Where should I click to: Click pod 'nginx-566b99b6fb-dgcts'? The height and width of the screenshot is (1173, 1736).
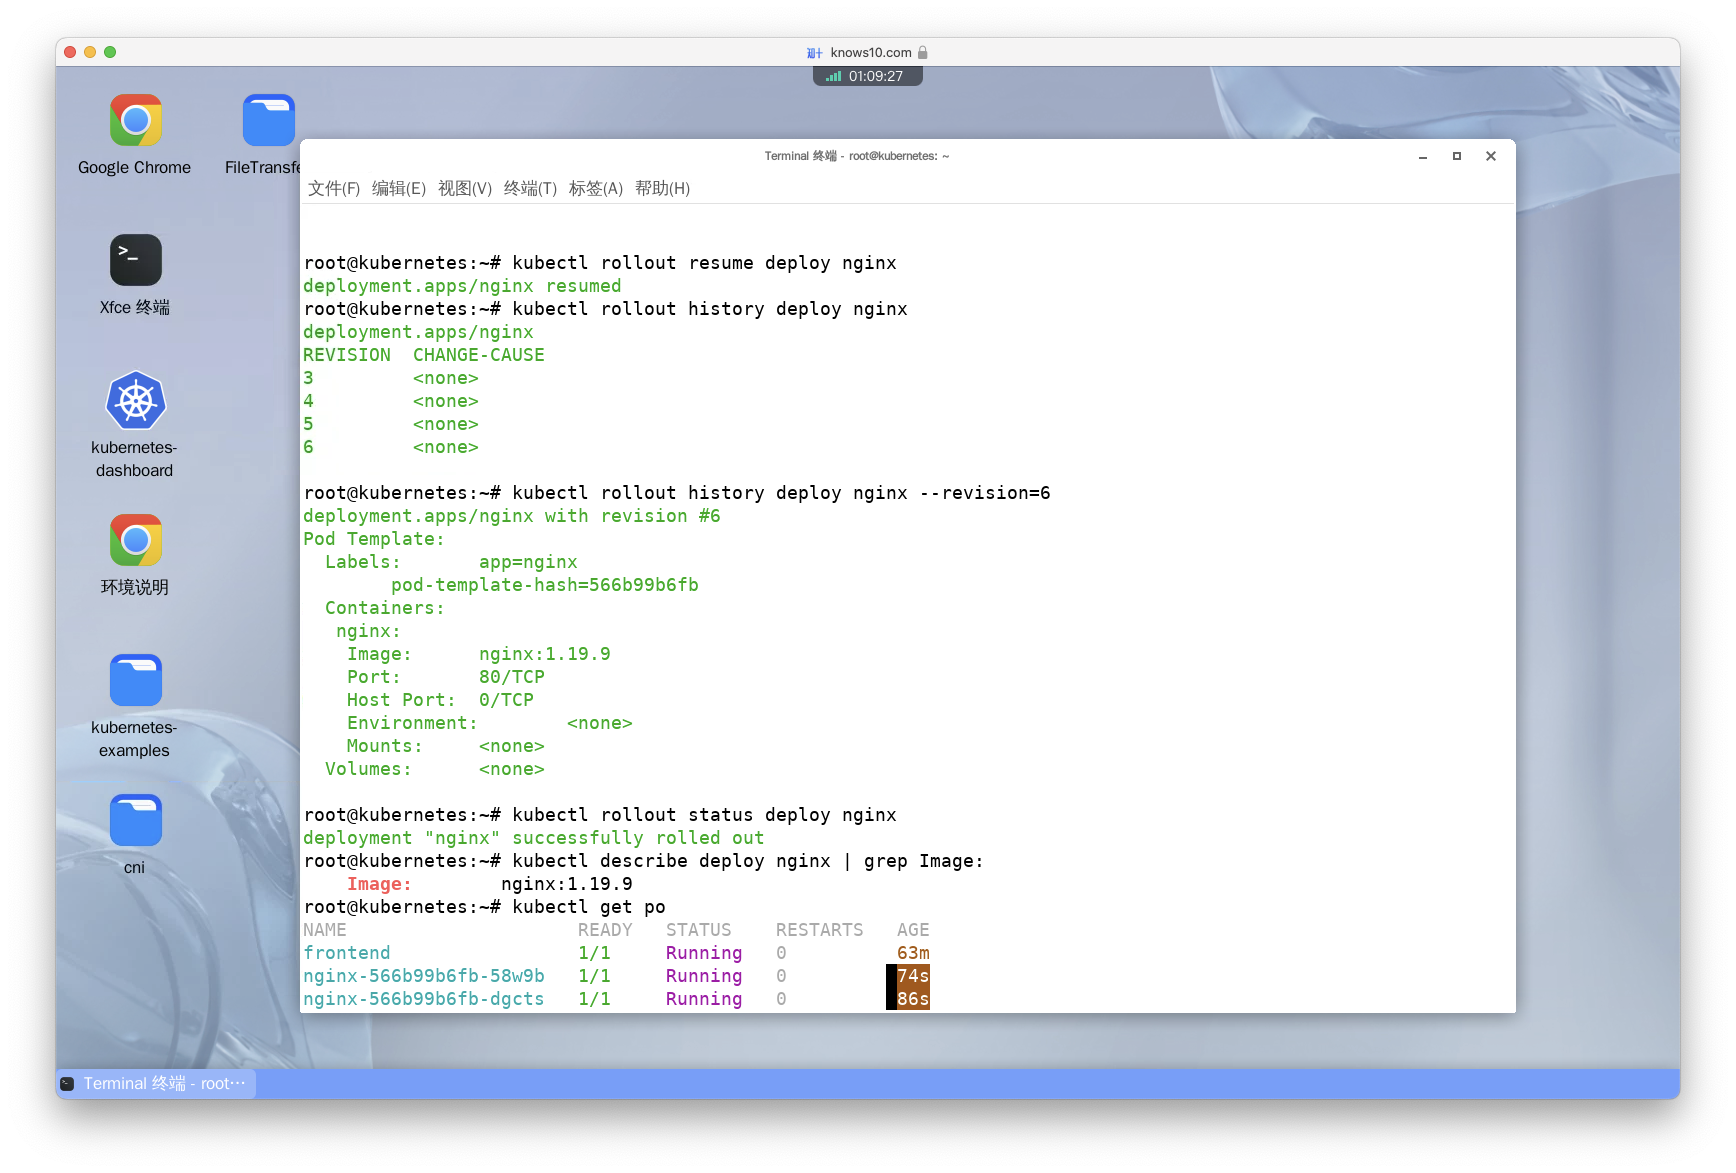(x=424, y=999)
